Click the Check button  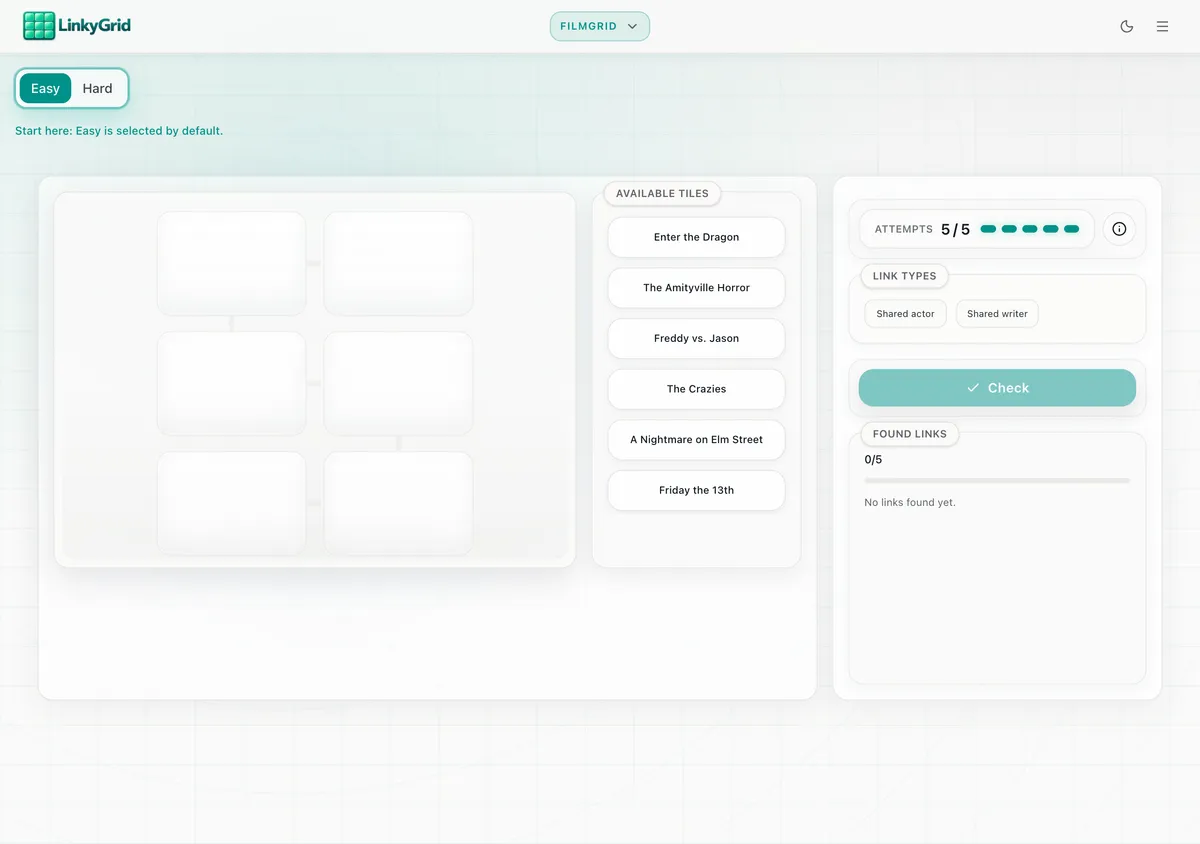click(997, 388)
